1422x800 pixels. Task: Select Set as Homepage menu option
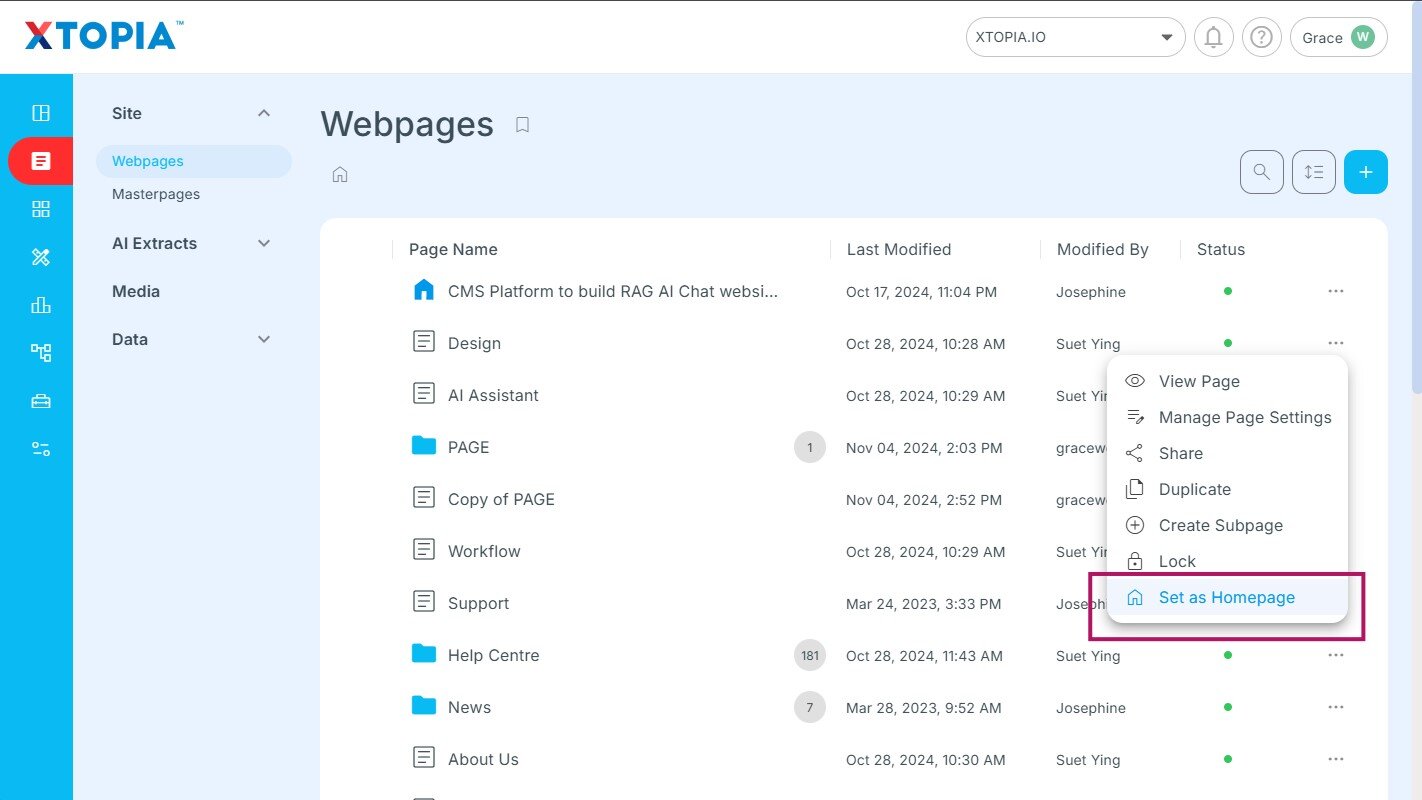(x=1226, y=598)
